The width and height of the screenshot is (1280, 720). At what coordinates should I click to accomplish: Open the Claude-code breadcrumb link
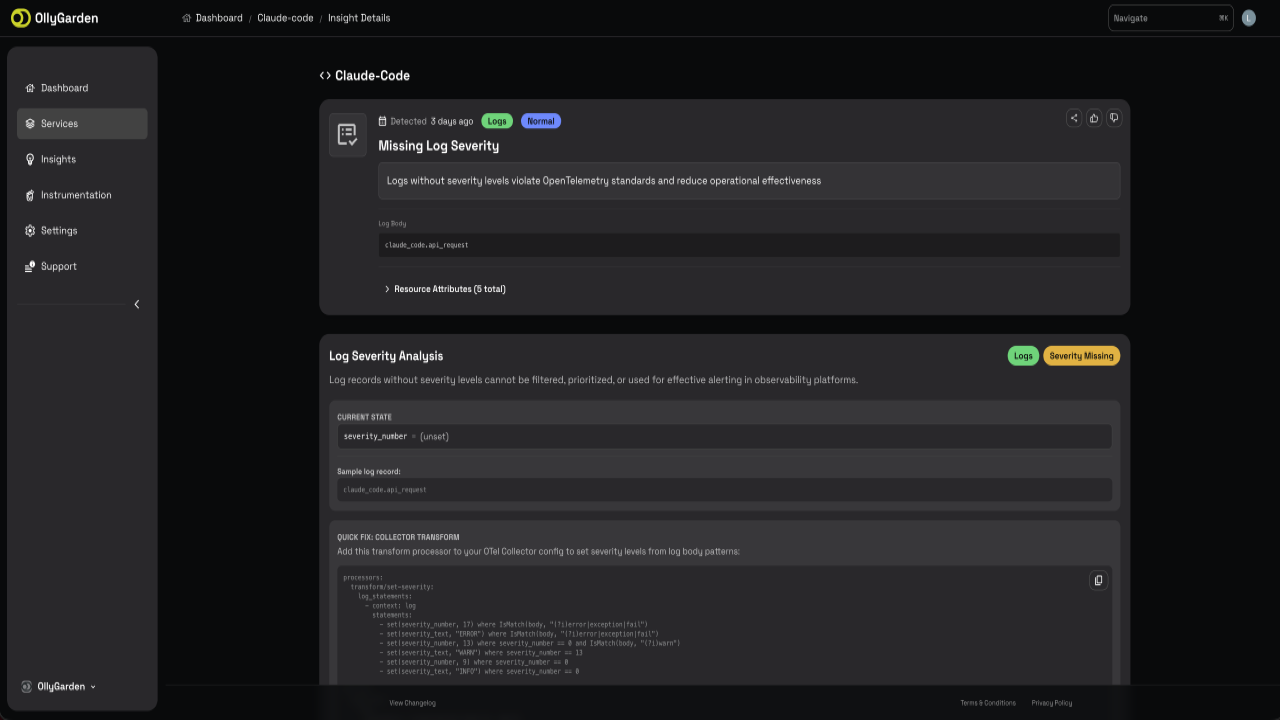[x=285, y=18]
